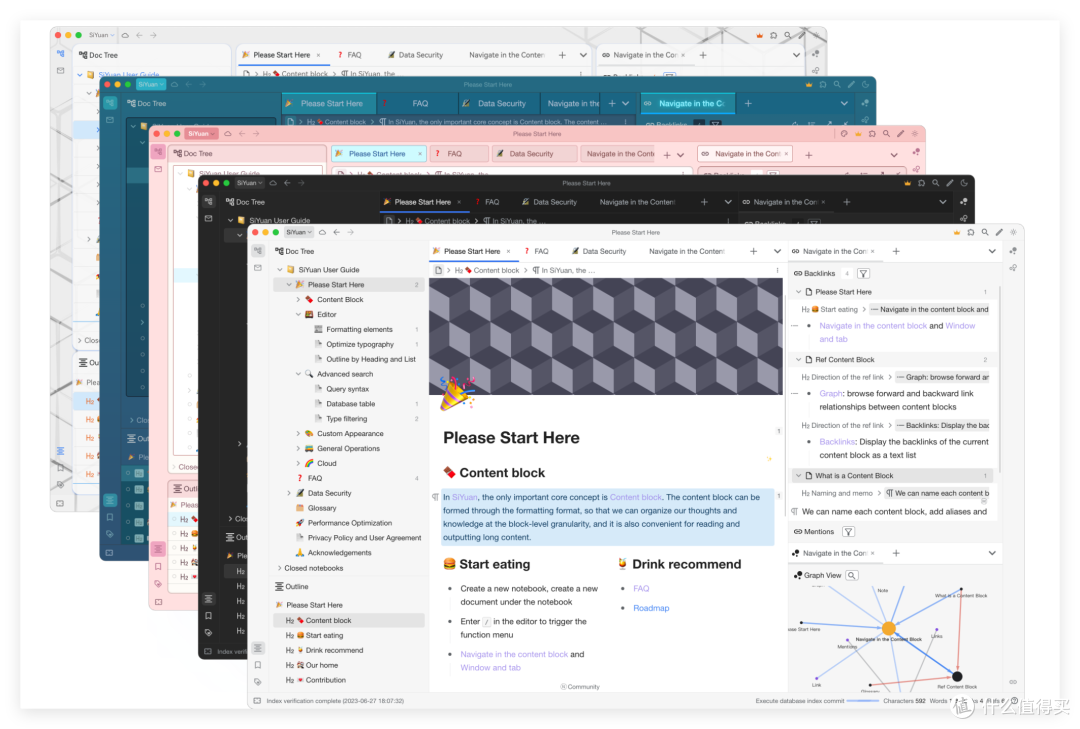Click the Community link below the document
Viewport: 1080px width, 729px height.
[580, 687]
